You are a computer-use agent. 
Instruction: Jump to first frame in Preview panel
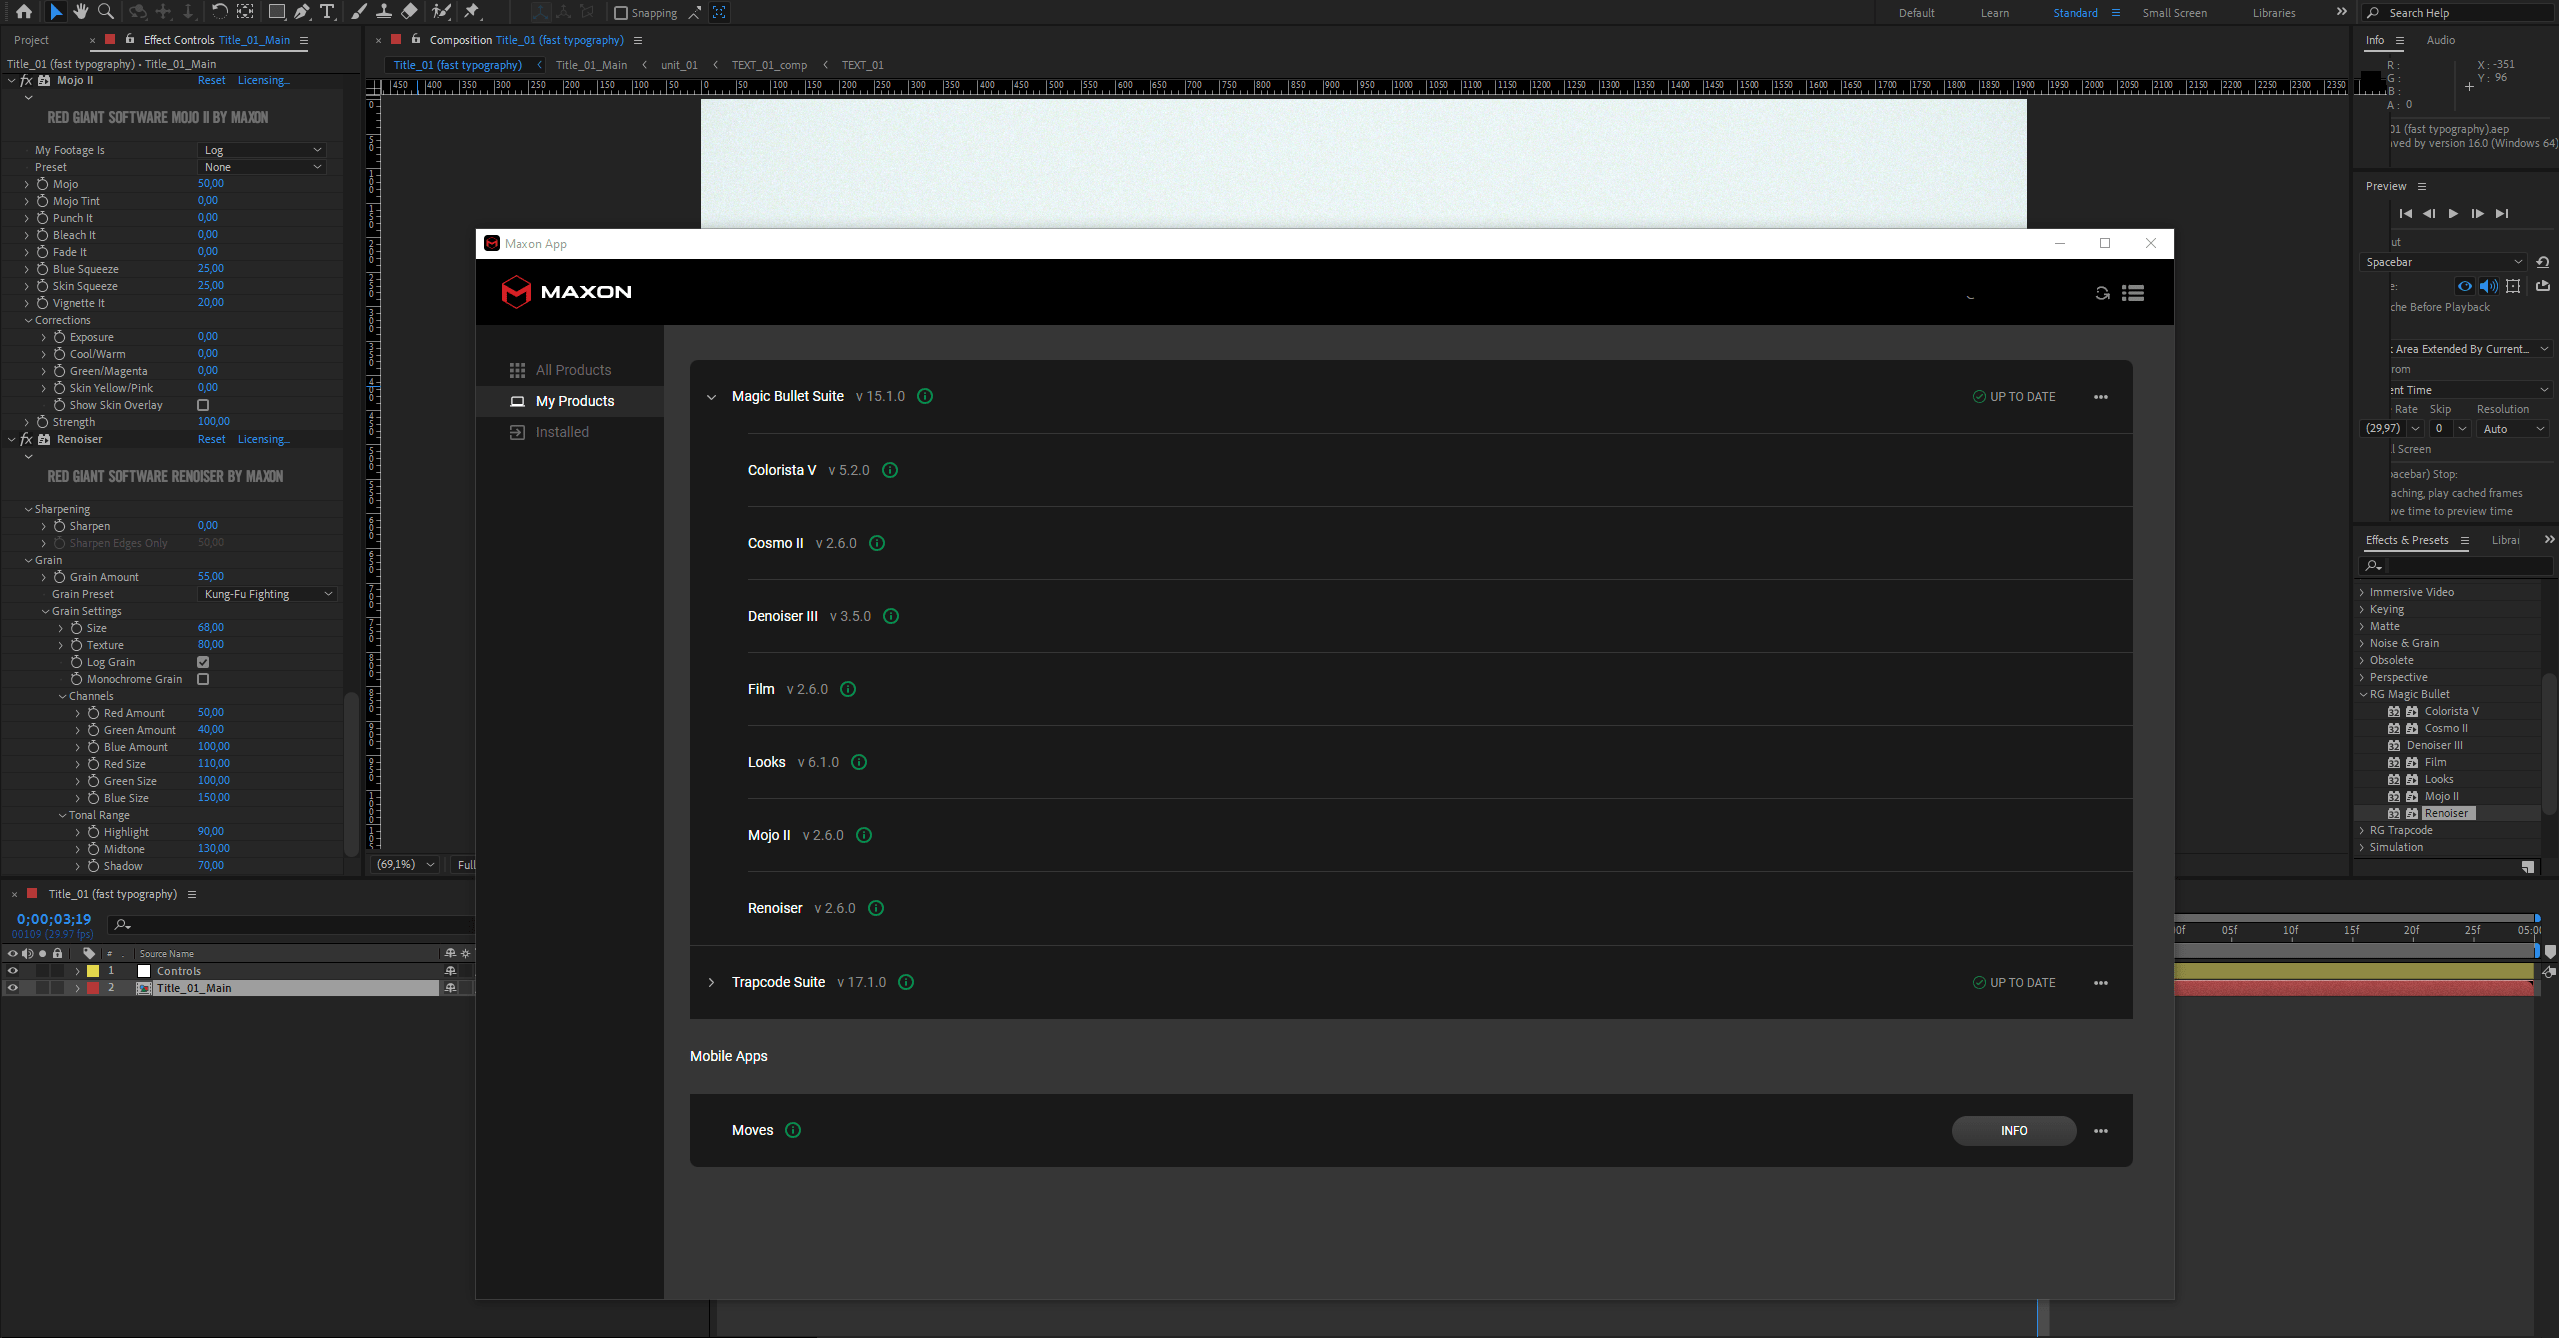pos(2405,213)
